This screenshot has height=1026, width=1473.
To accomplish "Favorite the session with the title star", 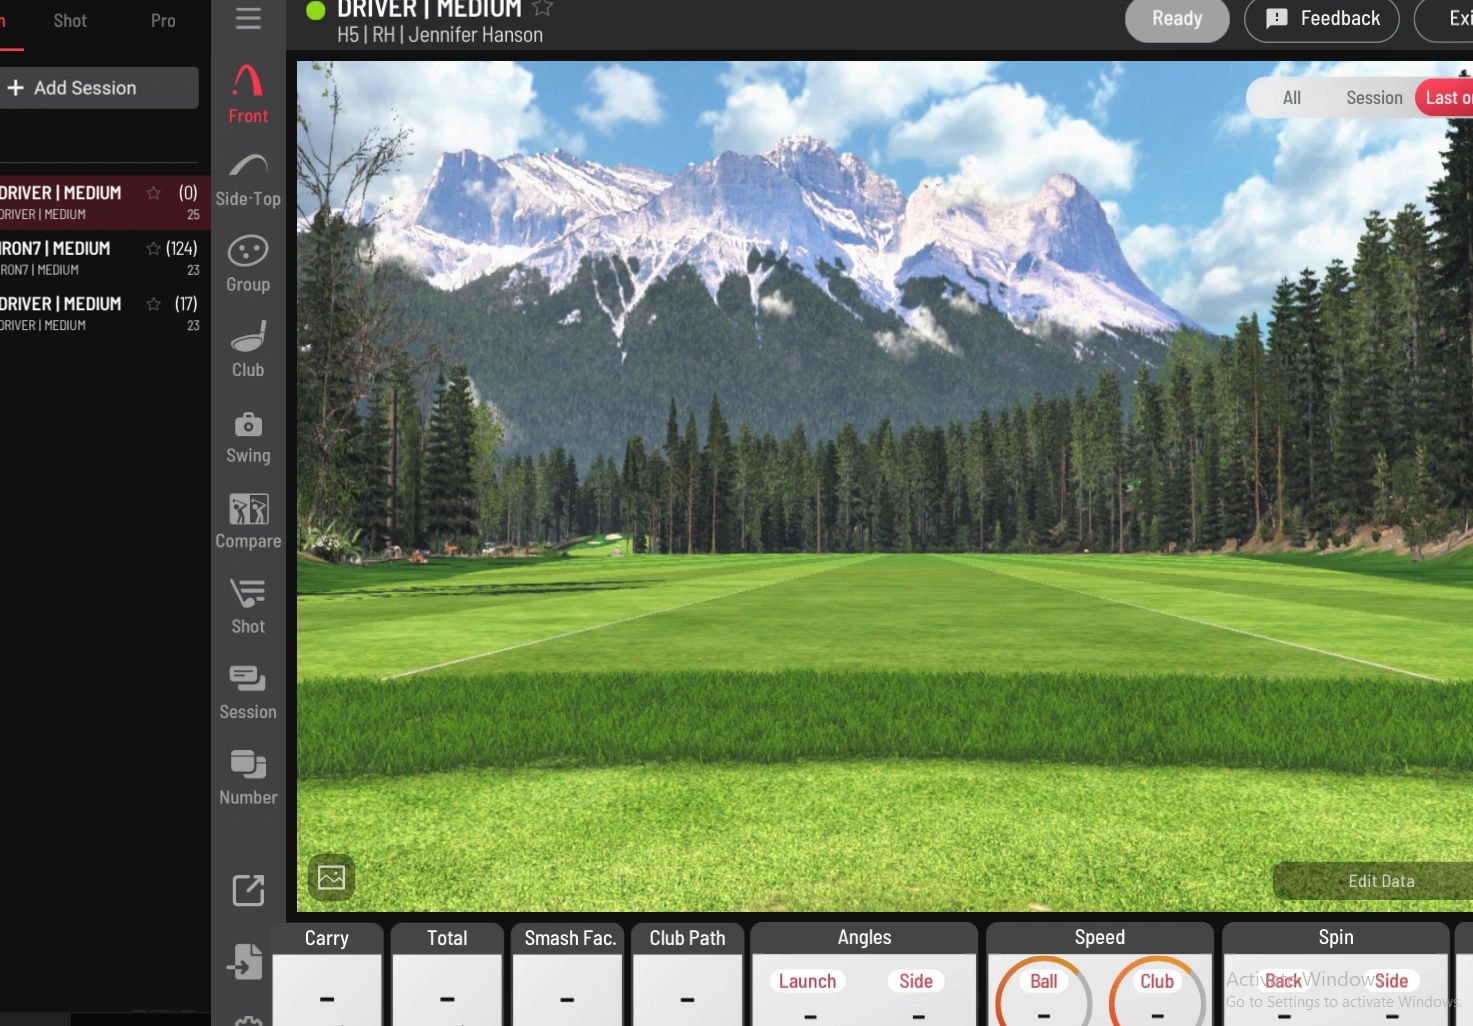I will [x=542, y=8].
